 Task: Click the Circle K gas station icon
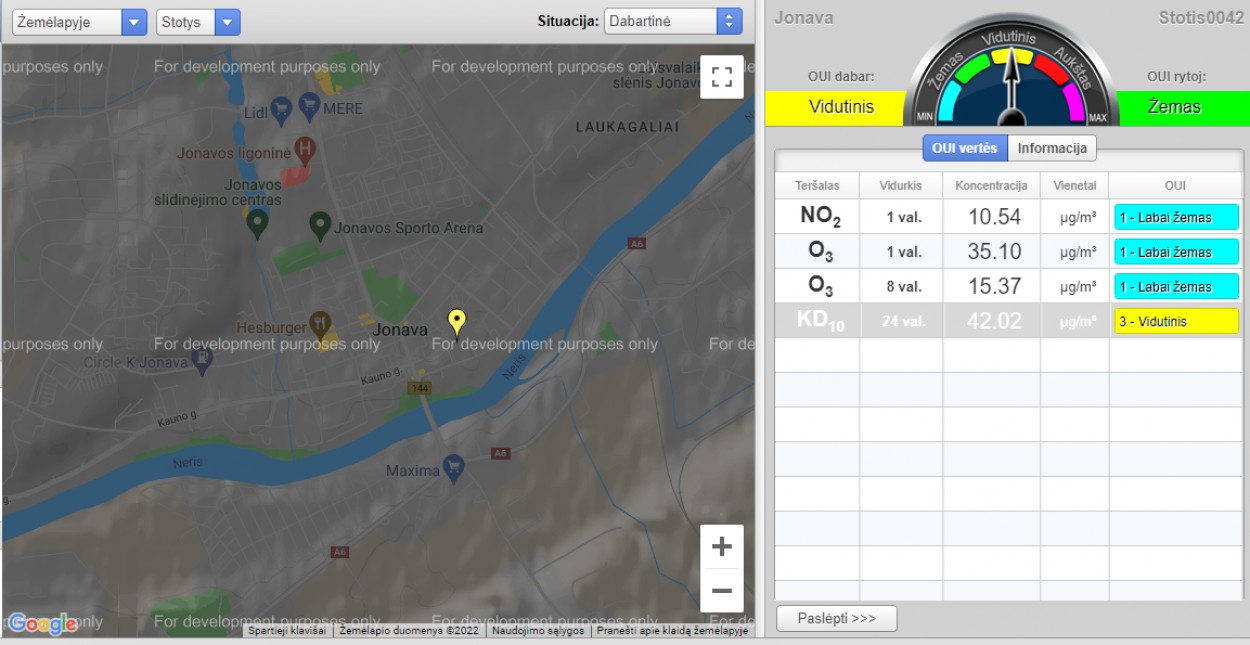point(202,358)
